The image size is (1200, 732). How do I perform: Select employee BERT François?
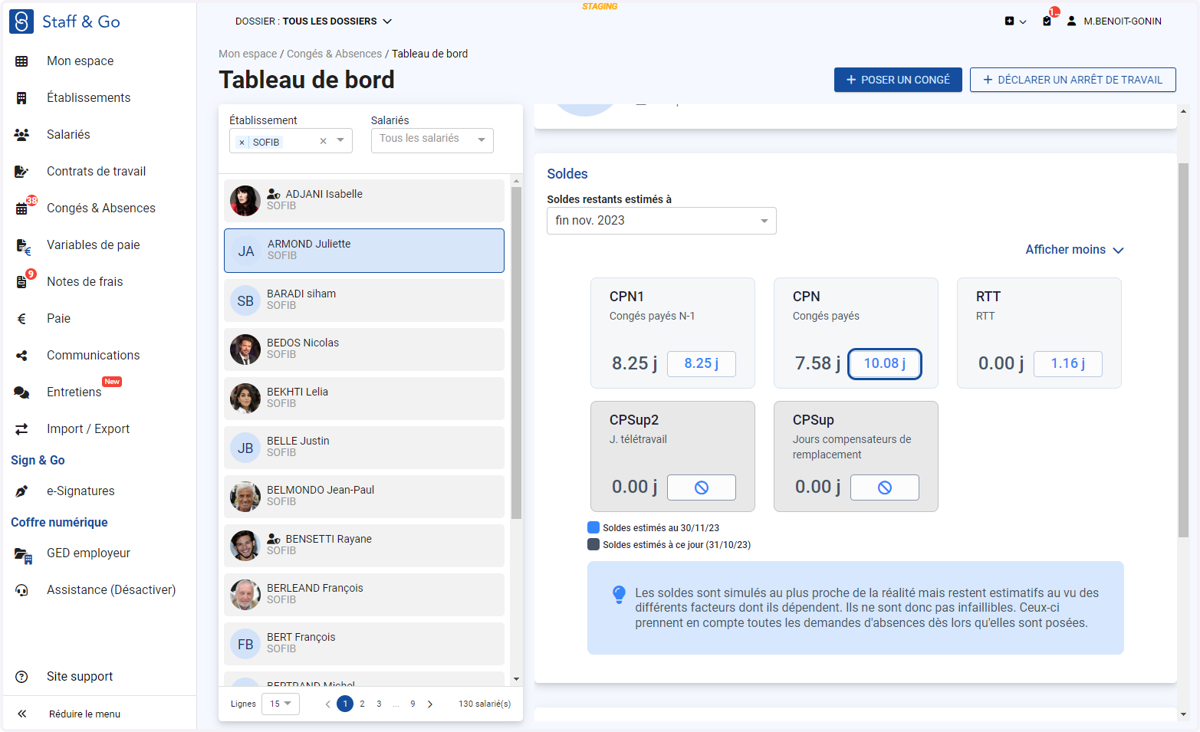[x=364, y=643]
